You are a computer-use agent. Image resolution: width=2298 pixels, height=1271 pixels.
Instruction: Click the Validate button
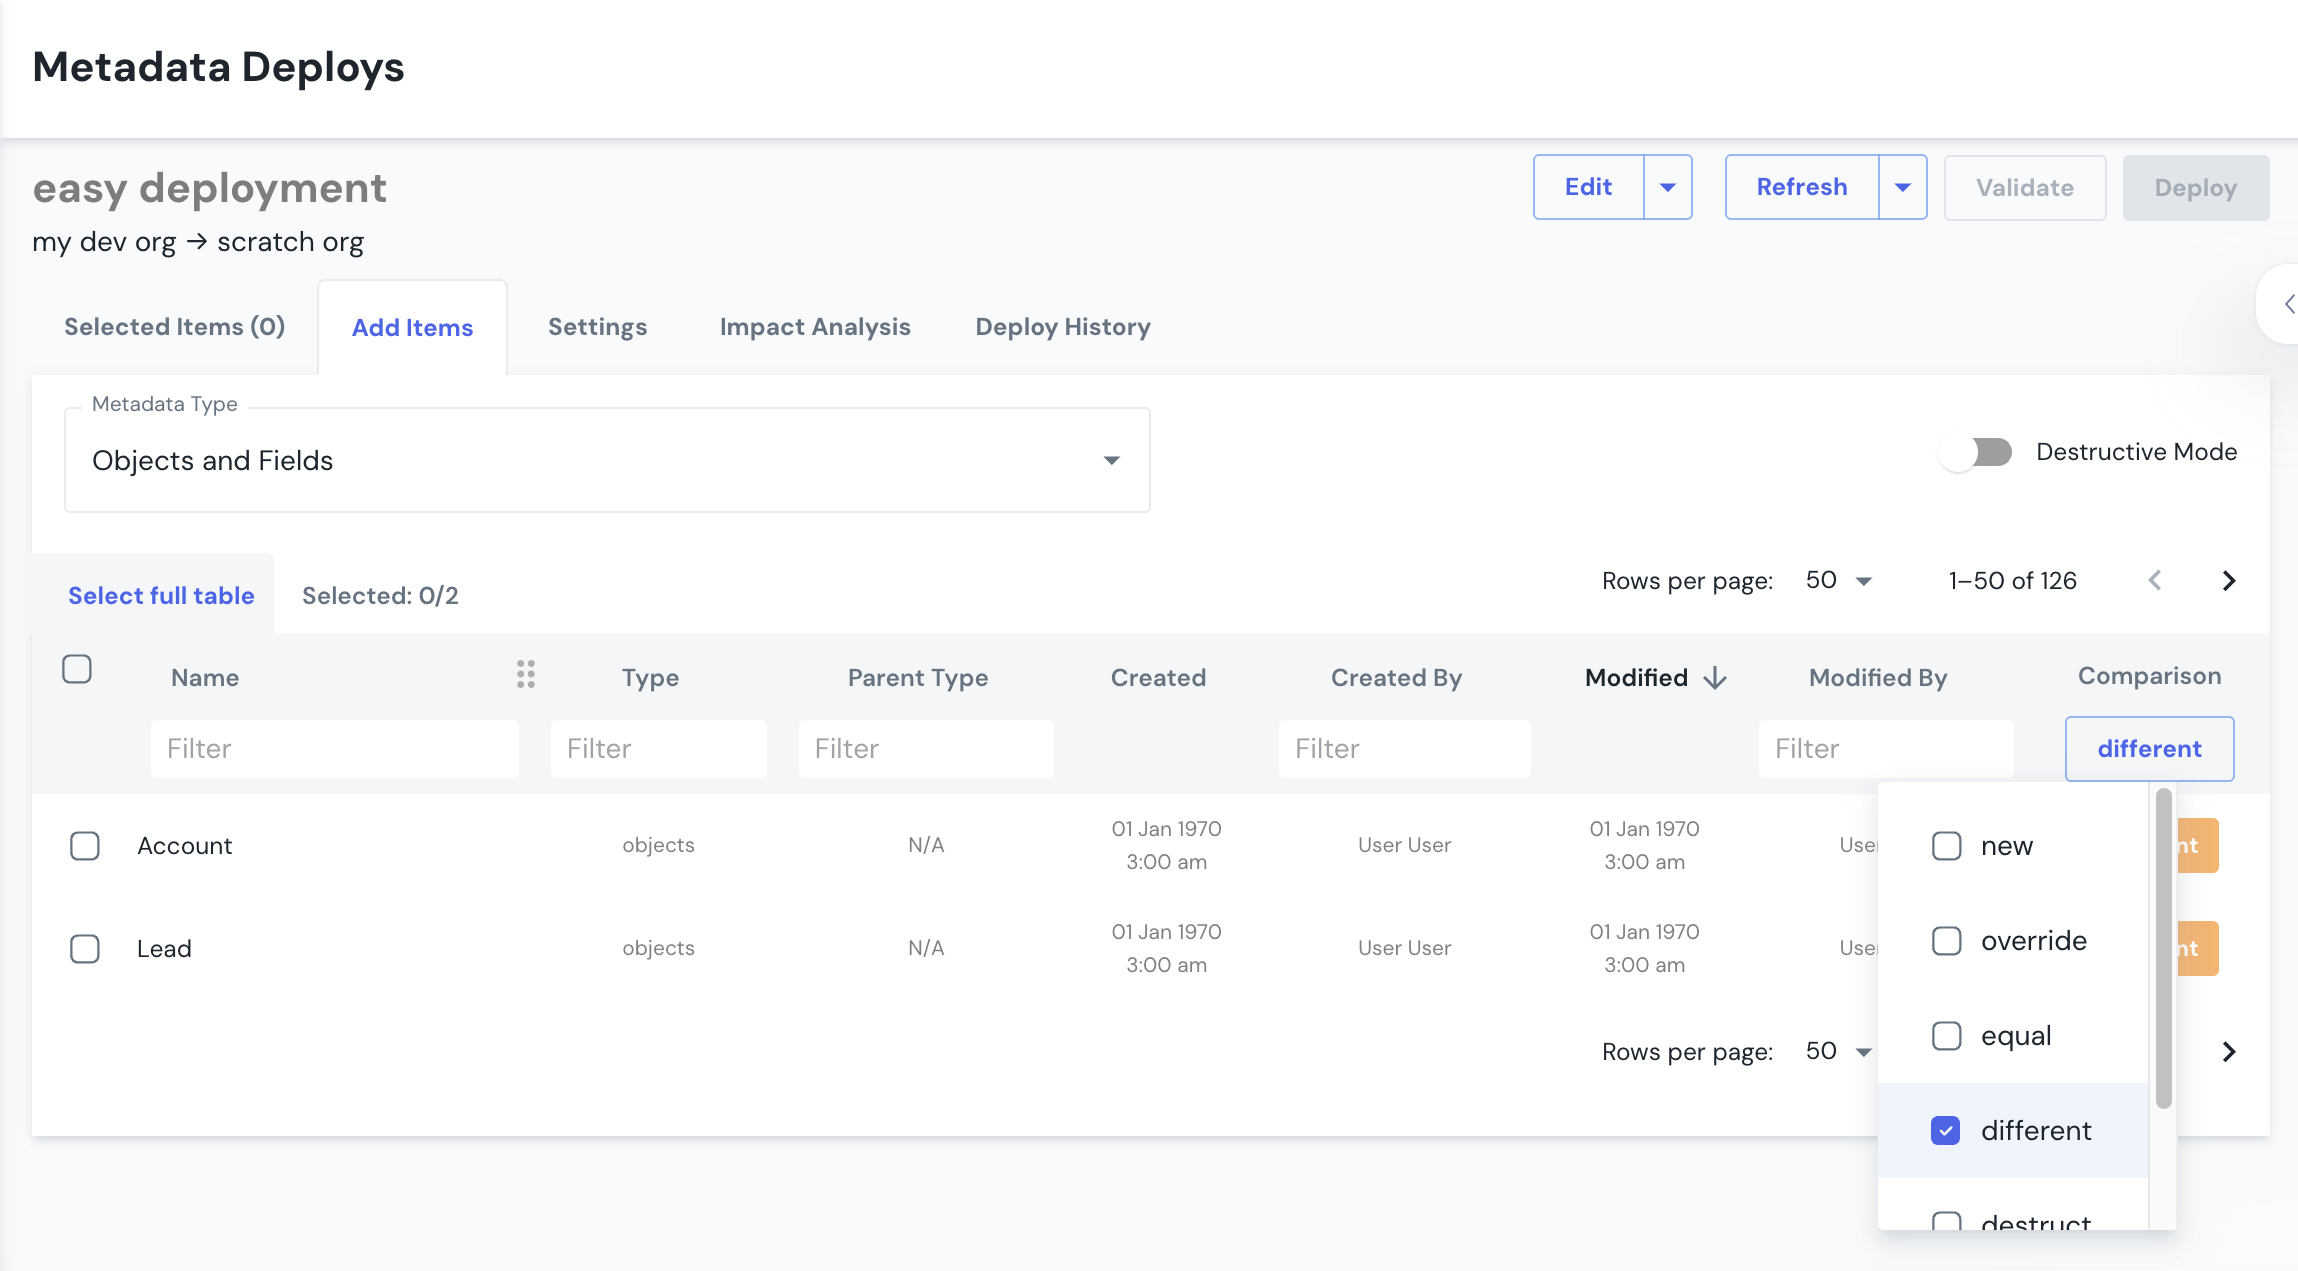(x=2023, y=187)
